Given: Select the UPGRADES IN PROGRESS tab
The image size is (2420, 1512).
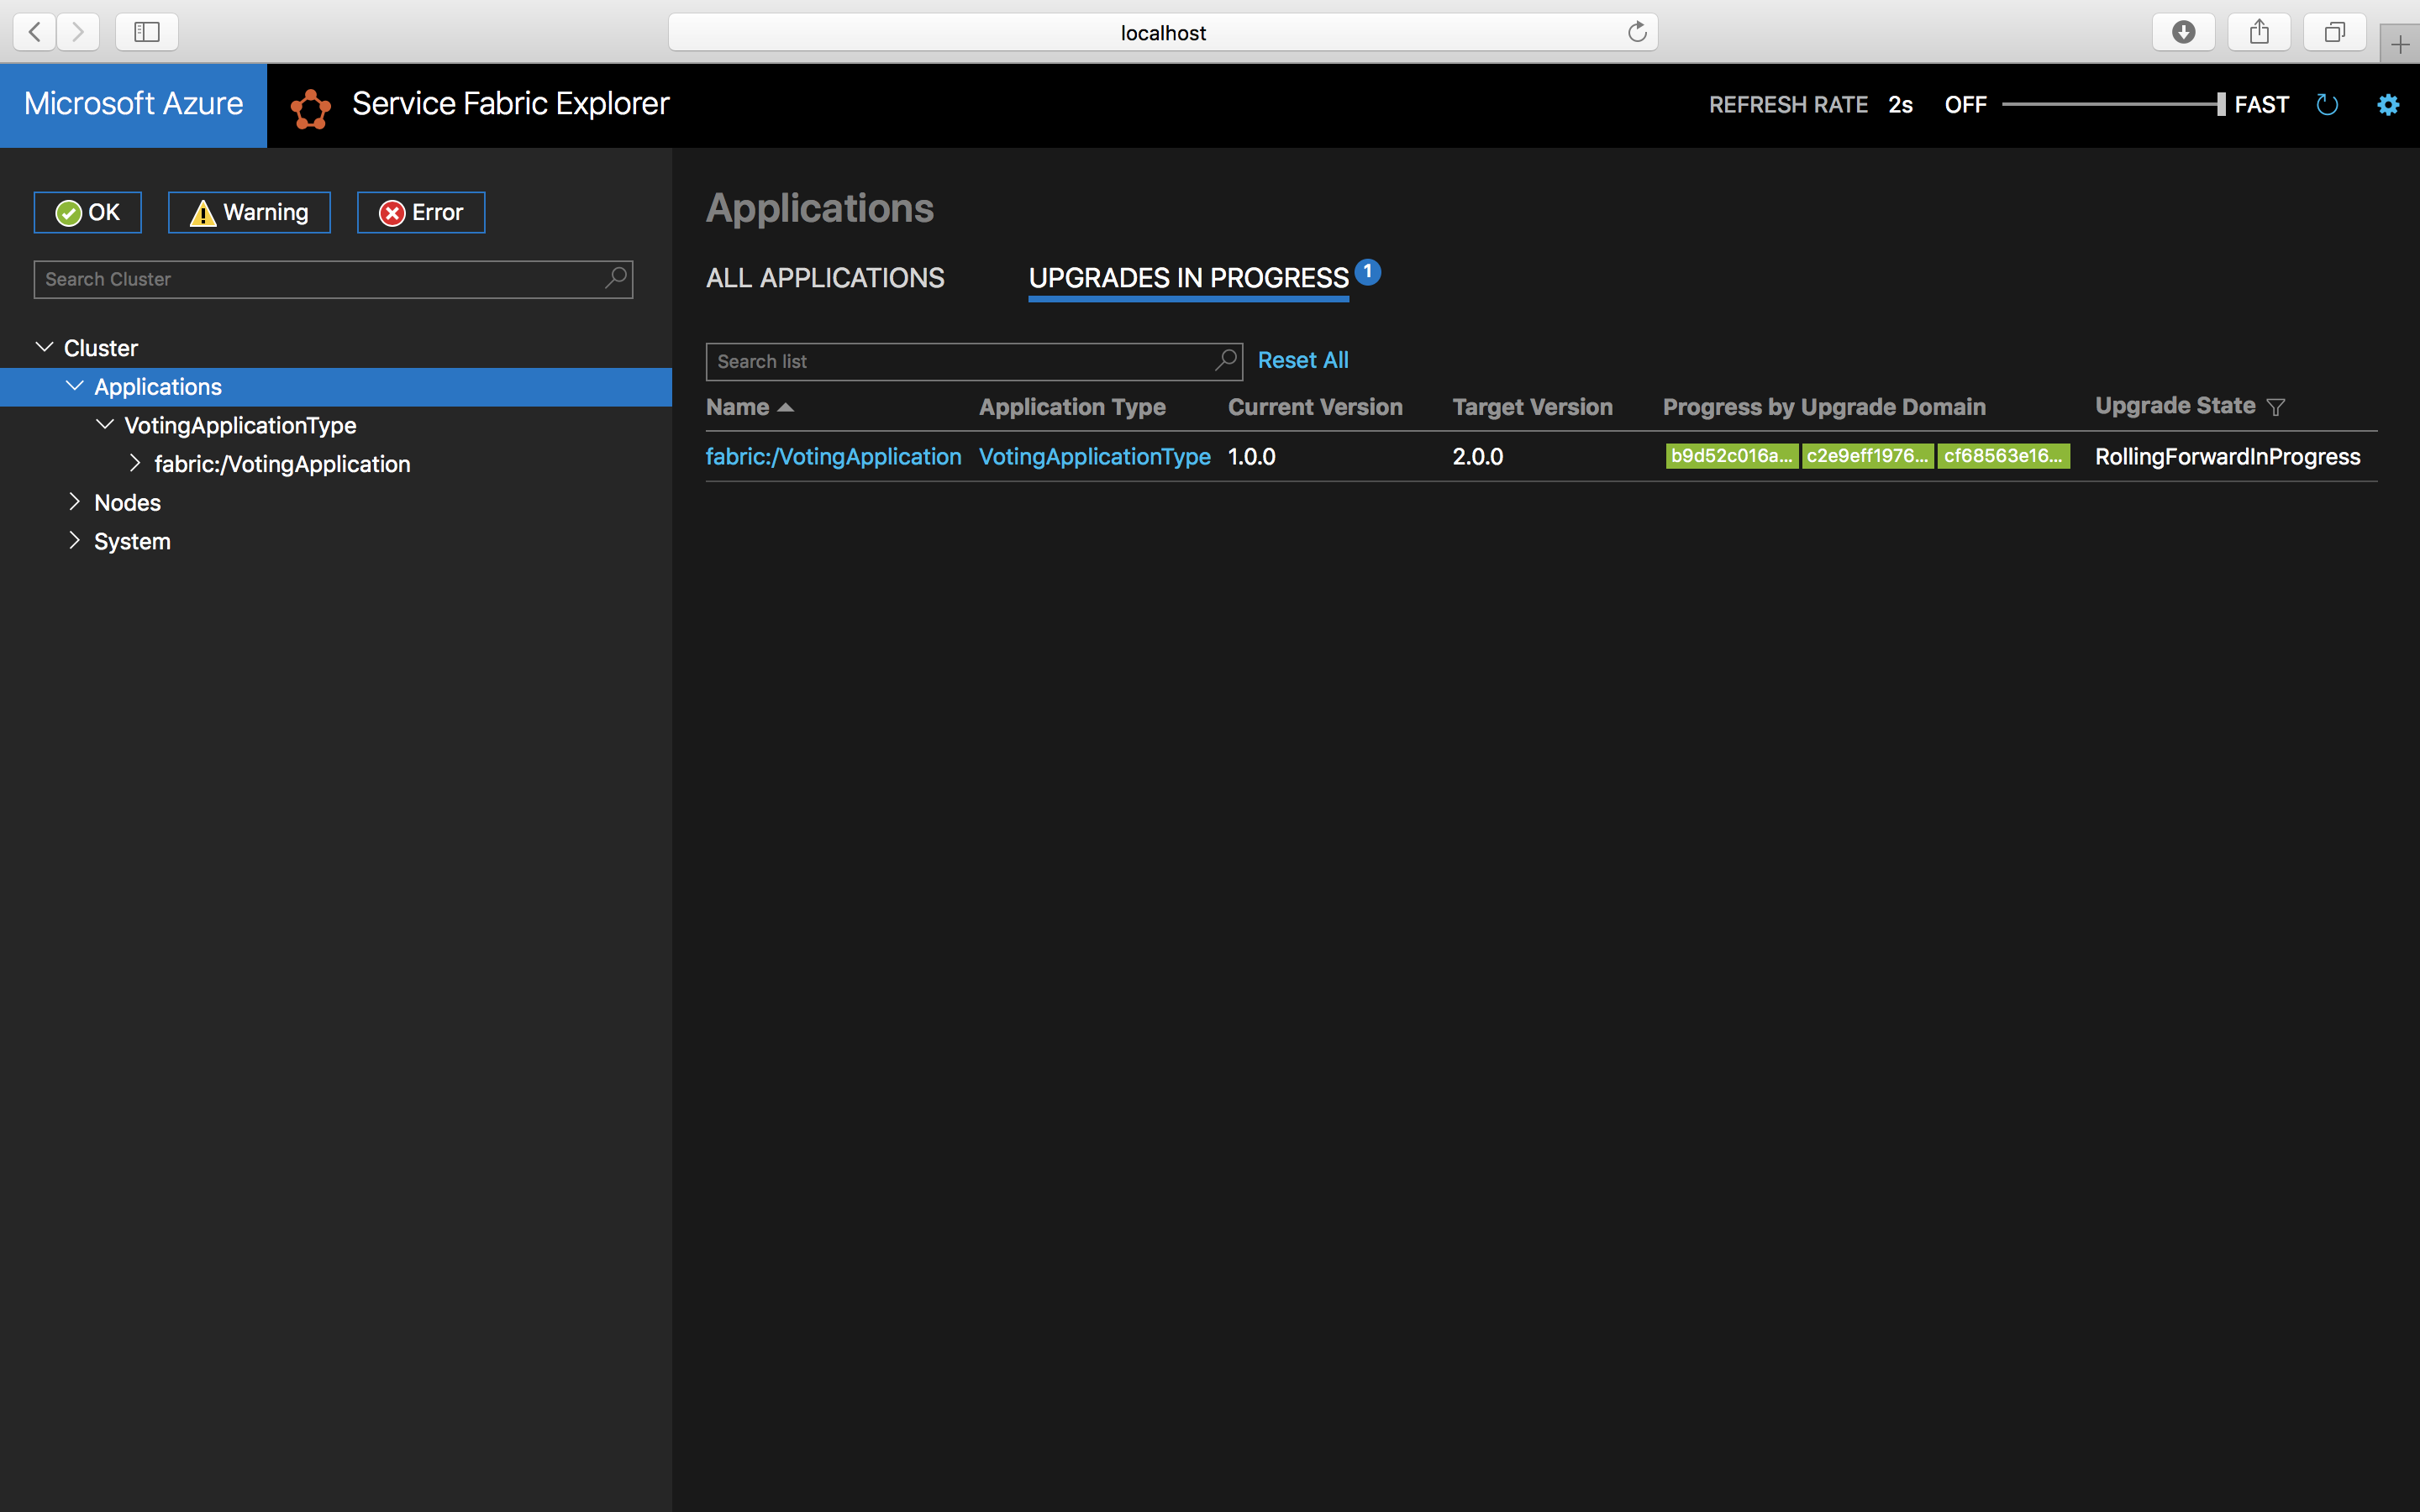Looking at the screenshot, I should (1188, 277).
